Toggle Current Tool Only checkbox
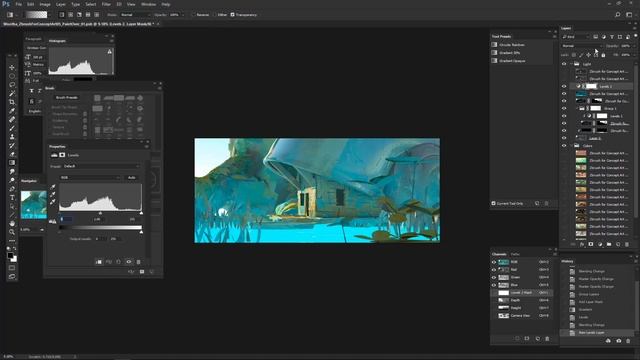 click(493, 203)
